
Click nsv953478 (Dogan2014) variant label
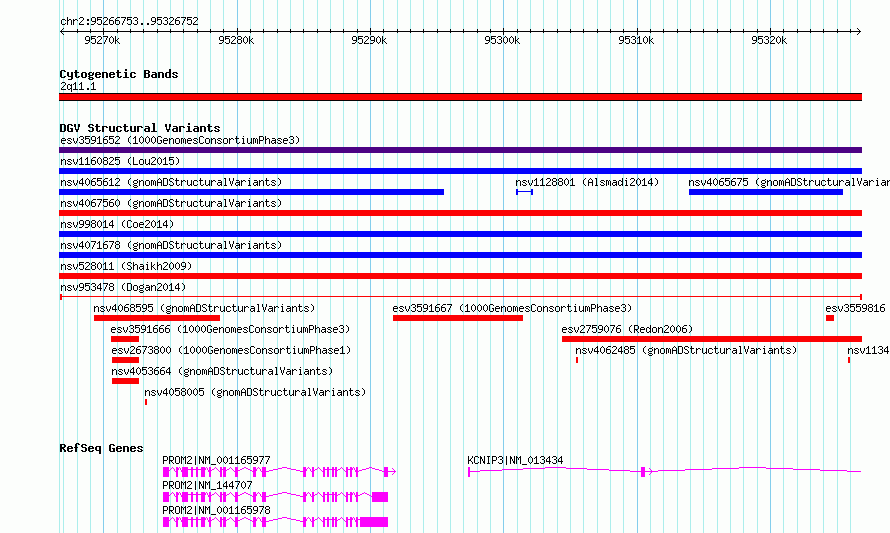[123, 287]
